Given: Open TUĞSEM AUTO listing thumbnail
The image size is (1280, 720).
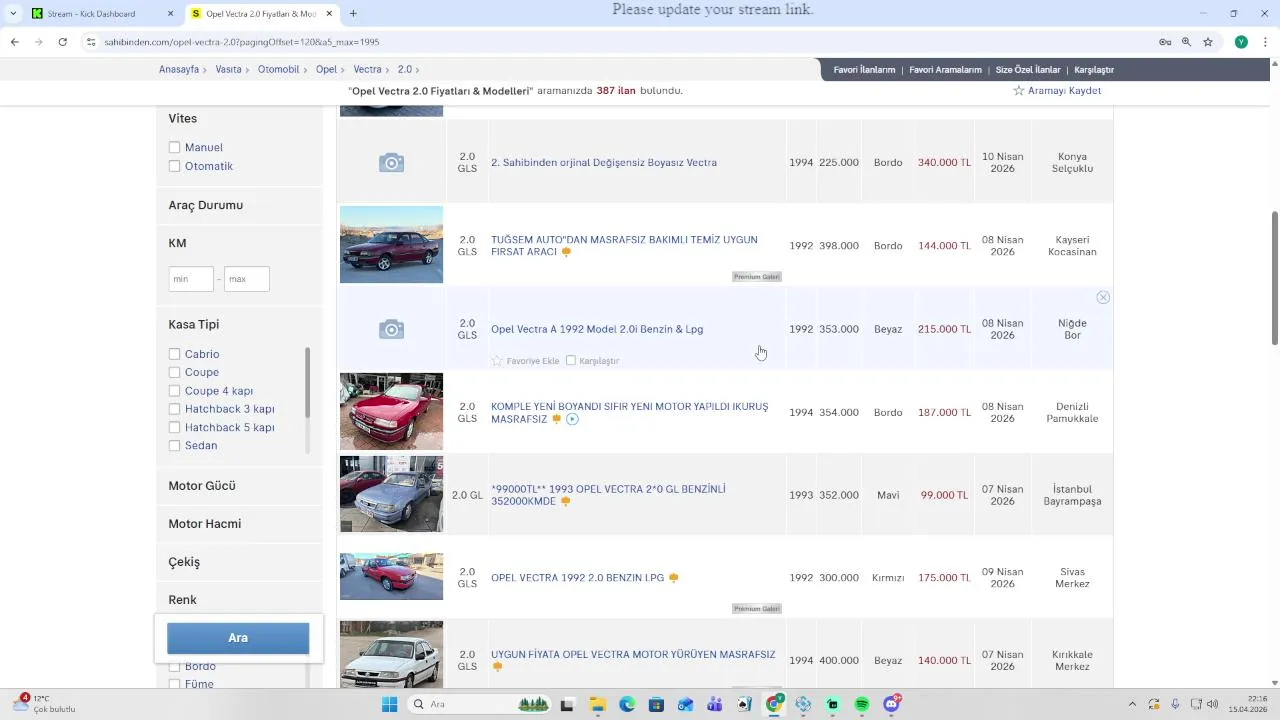Looking at the screenshot, I should [x=391, y=245].
